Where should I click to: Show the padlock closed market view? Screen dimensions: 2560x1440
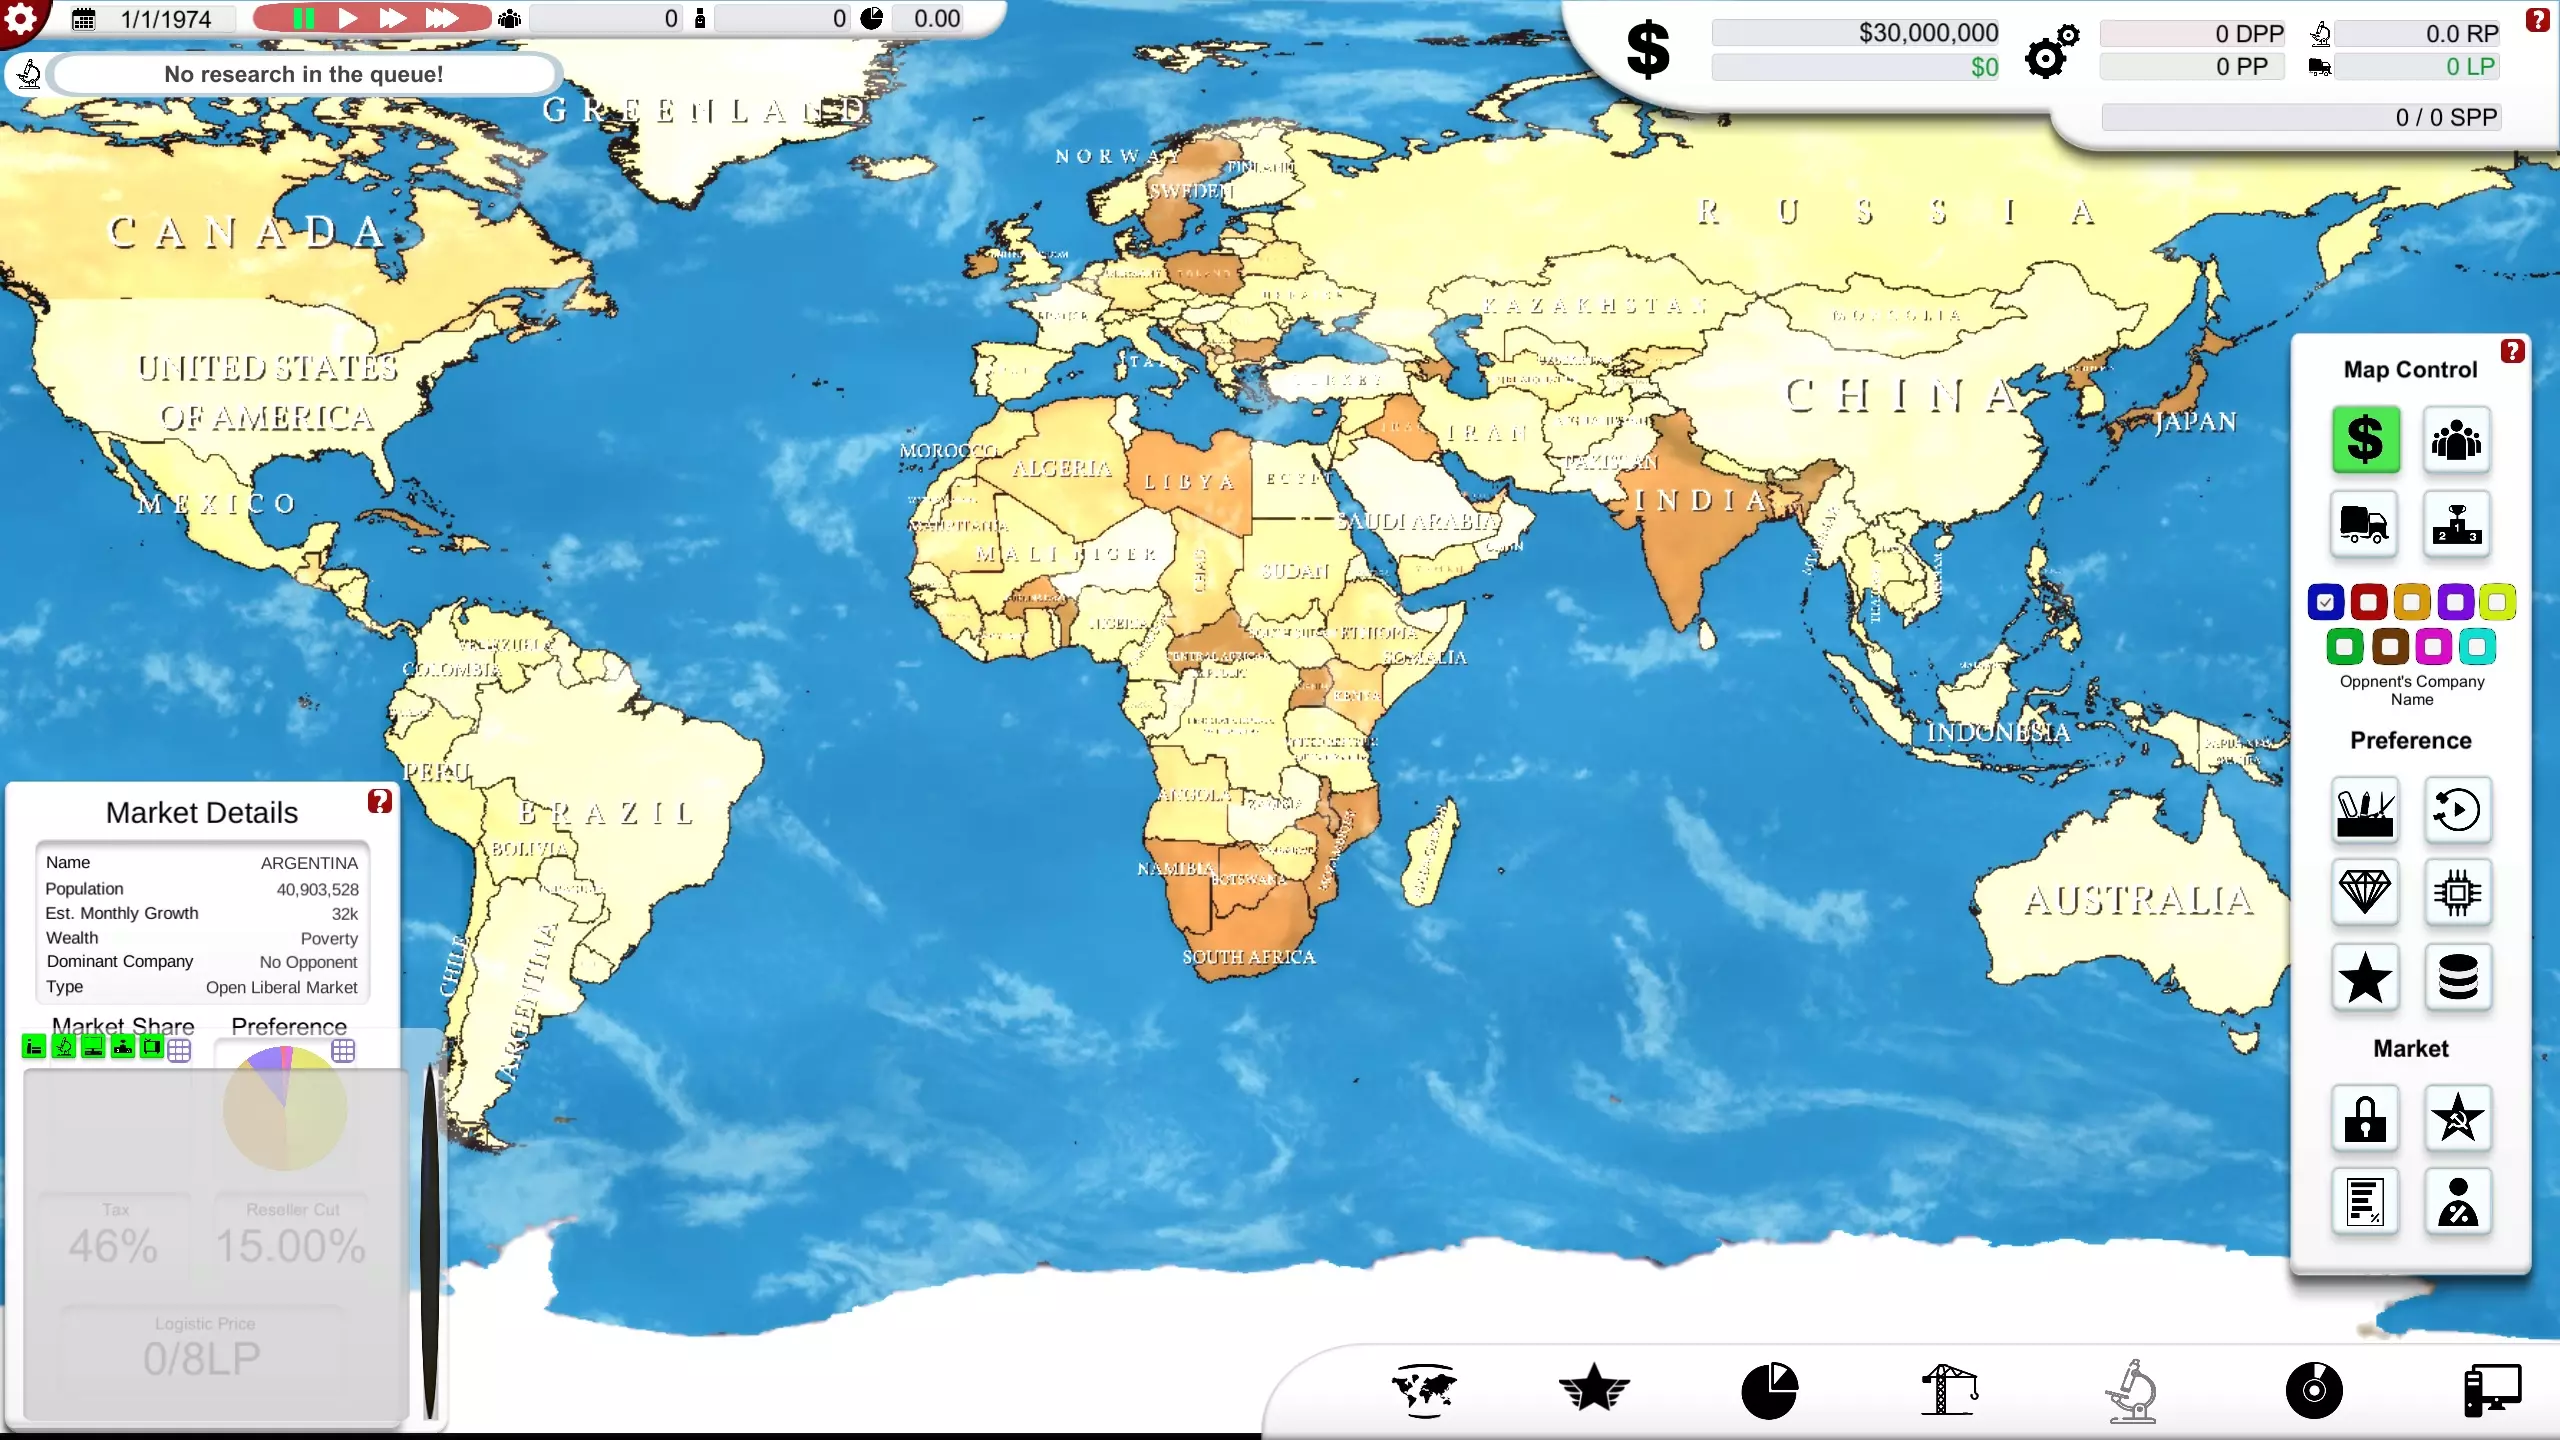click(2365, 1118)
